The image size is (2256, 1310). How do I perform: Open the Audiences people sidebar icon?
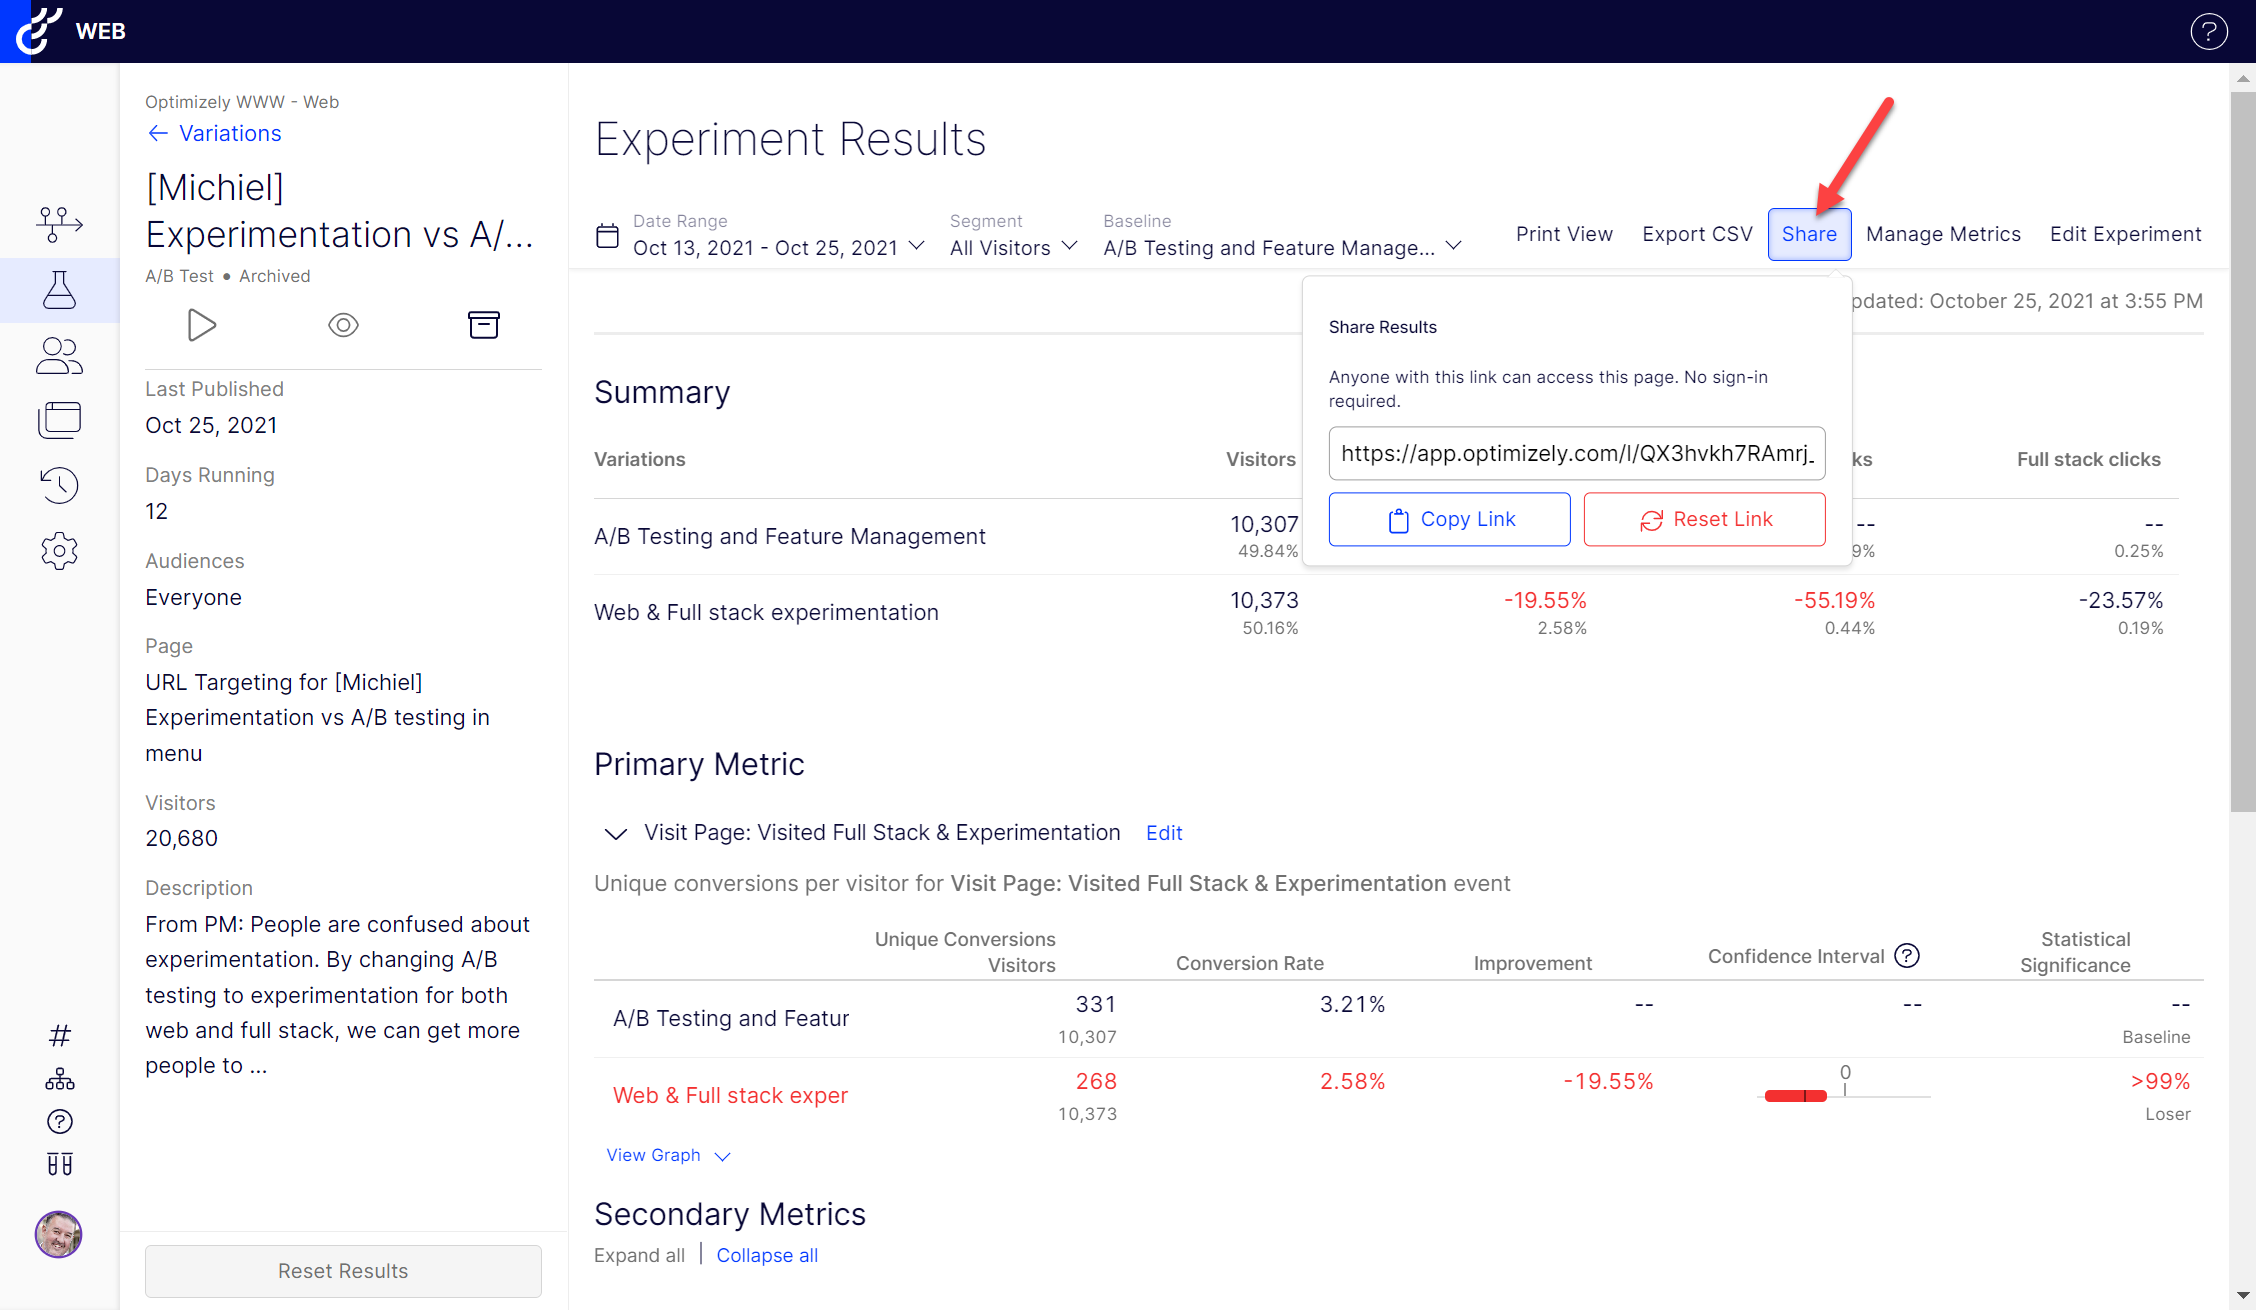click(x=60, y=355)
